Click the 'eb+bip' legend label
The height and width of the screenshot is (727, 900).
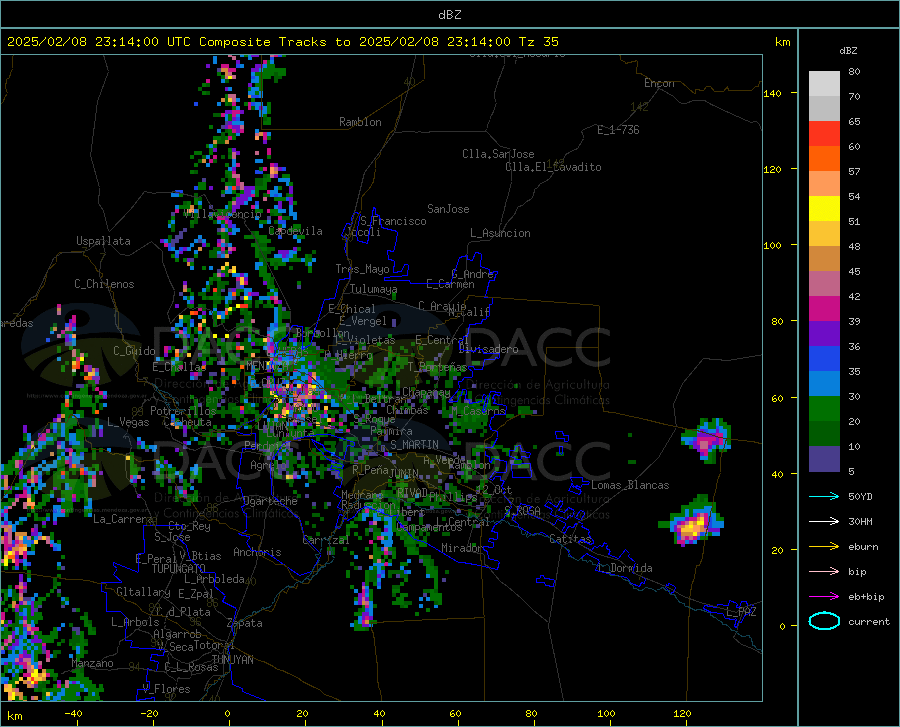[x=866, y=597]
